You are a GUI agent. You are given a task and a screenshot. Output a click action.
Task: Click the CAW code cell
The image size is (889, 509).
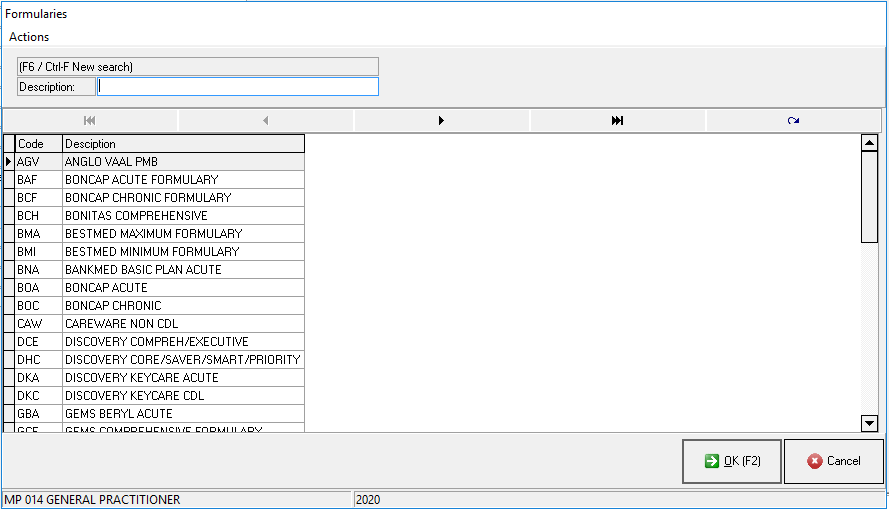coord(39,324)
